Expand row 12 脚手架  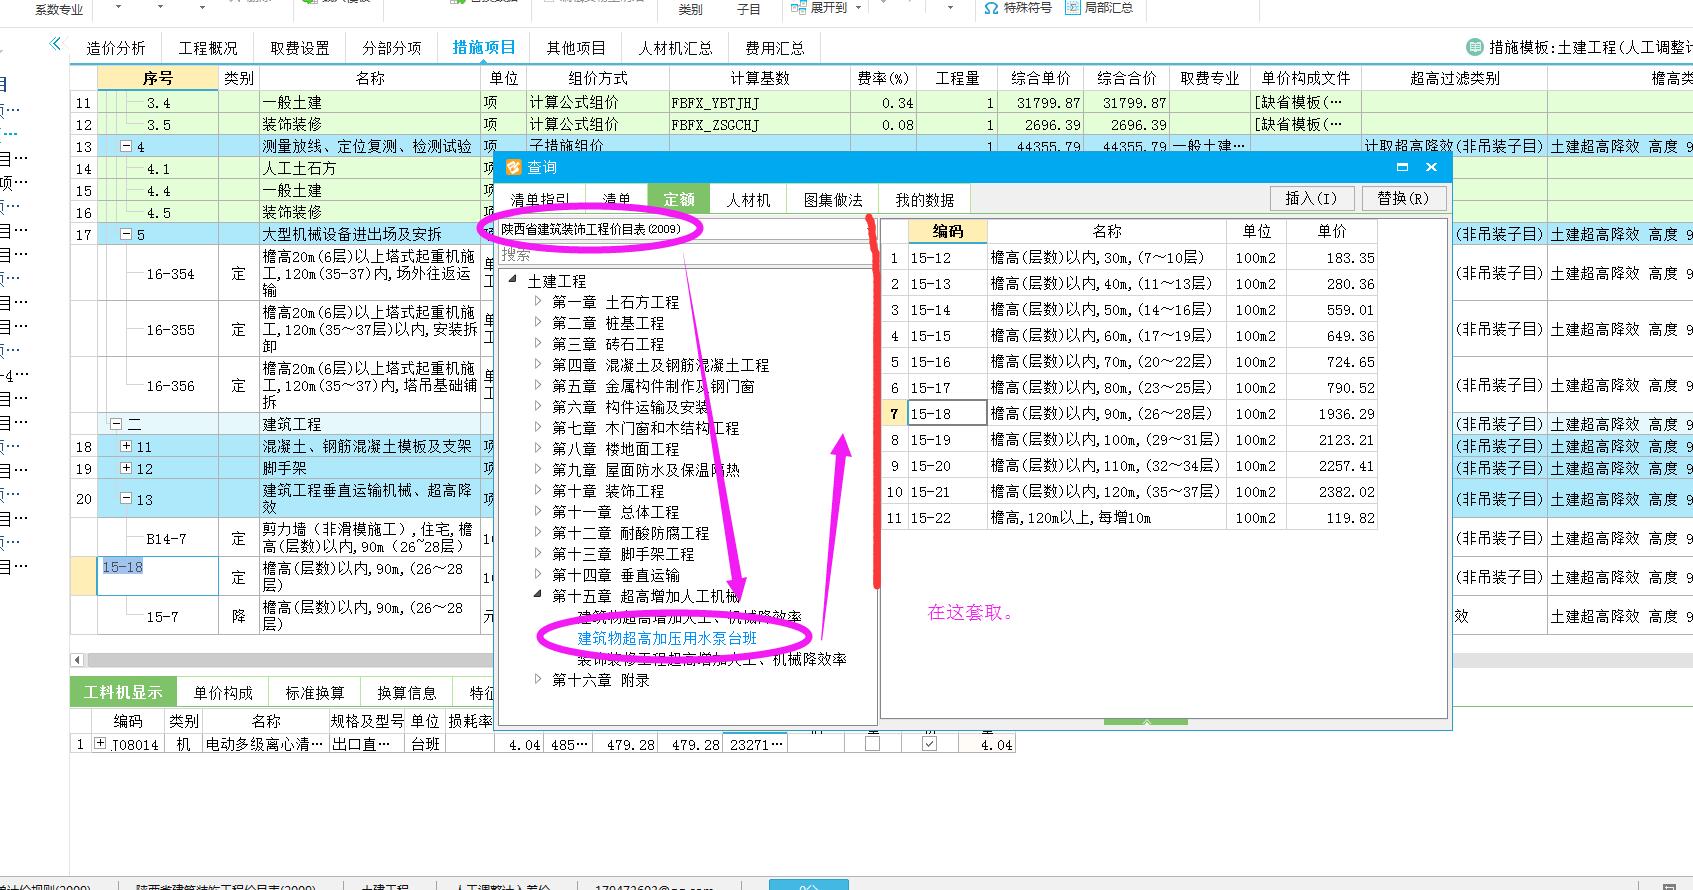[x=126, y=468]
